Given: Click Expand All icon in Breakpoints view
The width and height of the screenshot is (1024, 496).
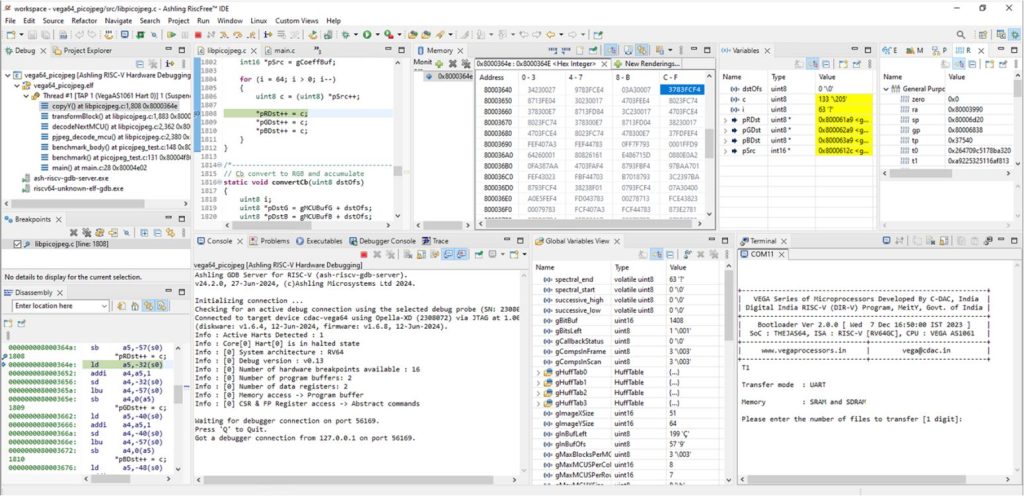Looking at the screenshot, I should click(x=144, y=233).
